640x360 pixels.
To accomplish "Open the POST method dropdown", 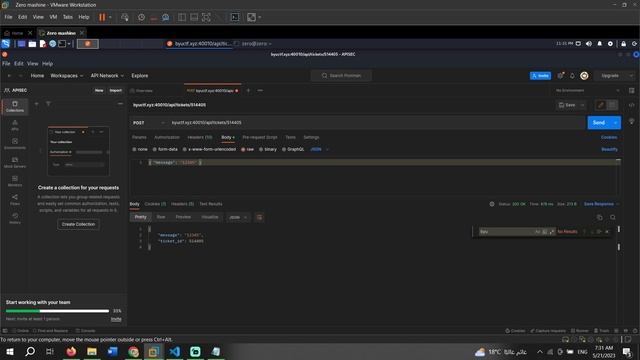I will tap(149, 122).
